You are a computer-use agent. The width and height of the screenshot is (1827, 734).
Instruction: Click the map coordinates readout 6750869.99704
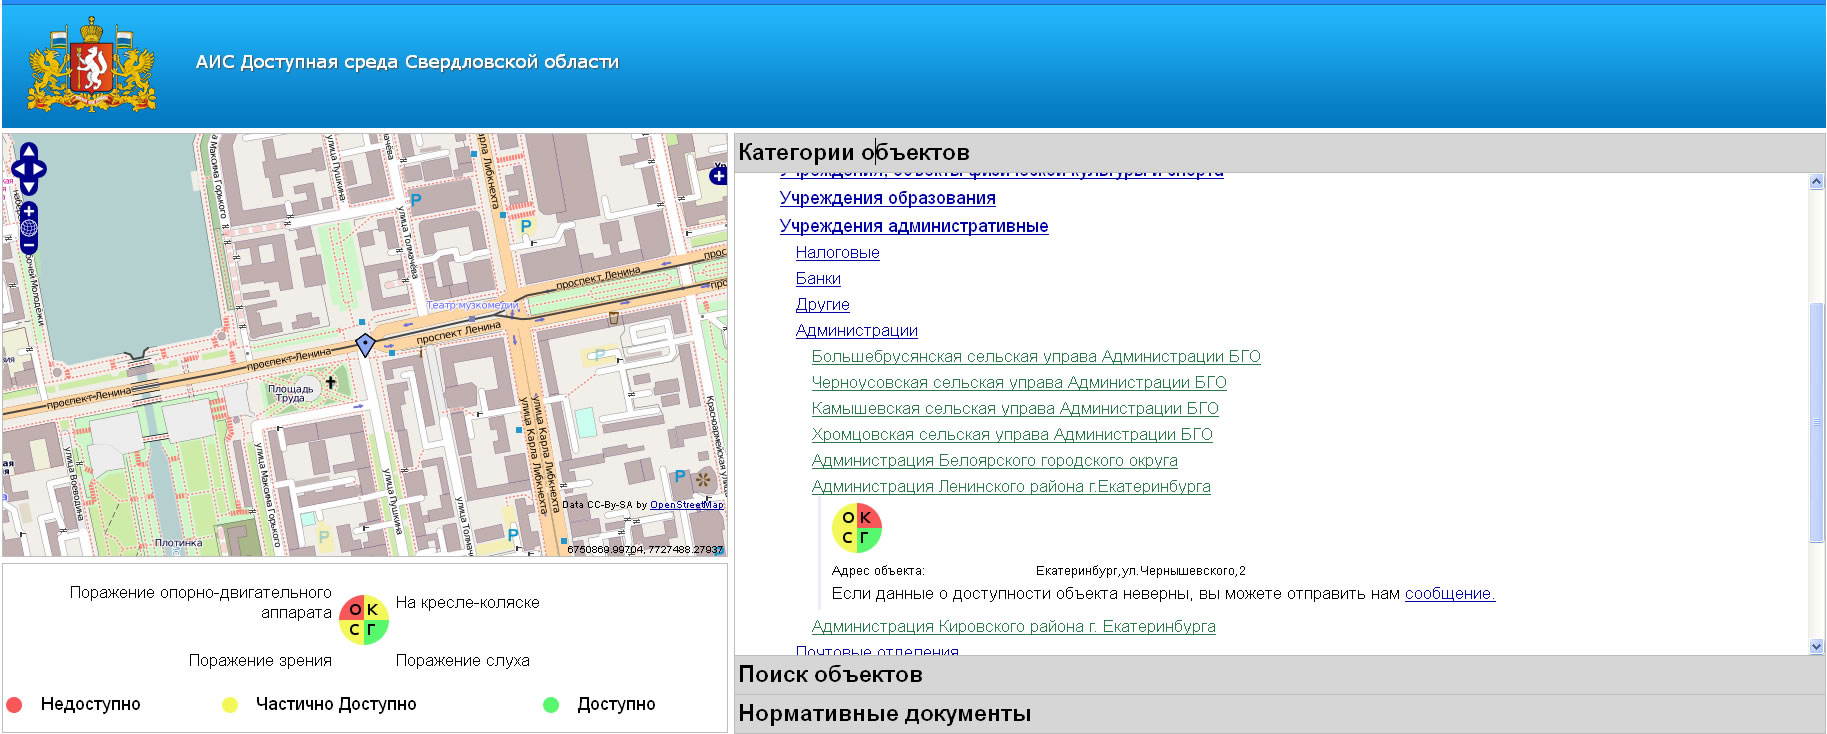point(645,550)
